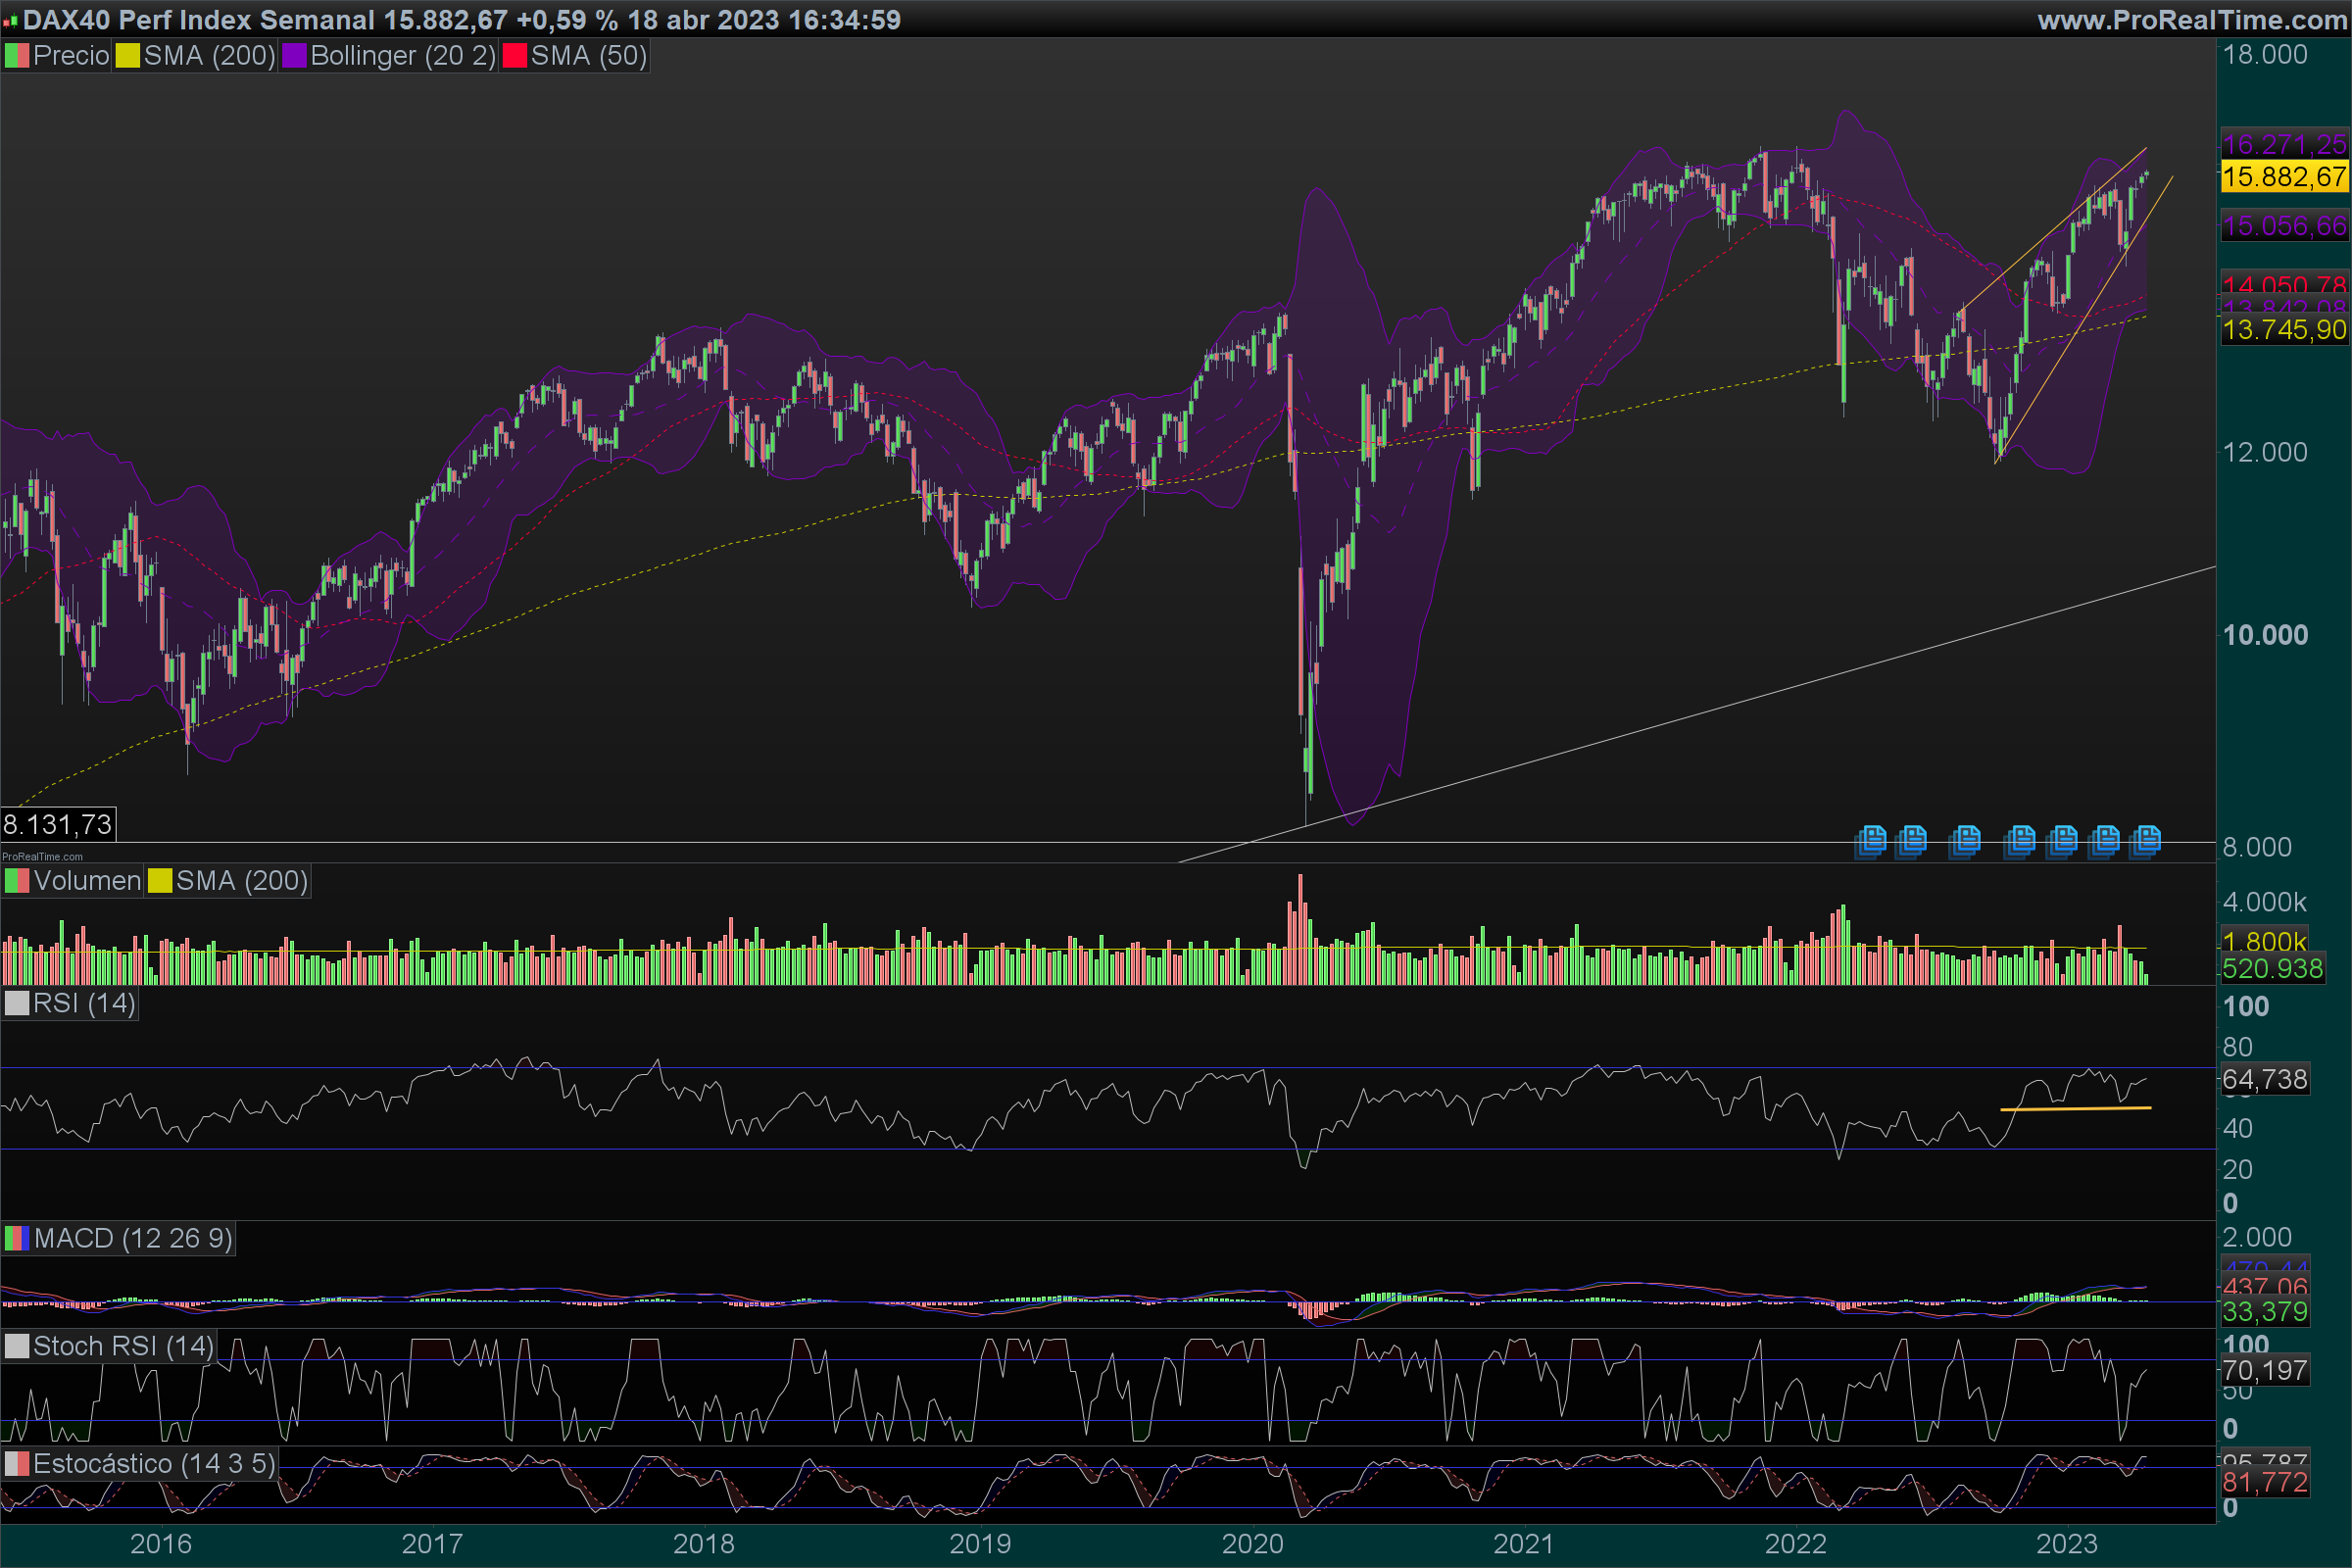Open the MACD (12 26 9) indicator label
The width and height of the screenshot is (2352, 1568).
coord(132,1238)
